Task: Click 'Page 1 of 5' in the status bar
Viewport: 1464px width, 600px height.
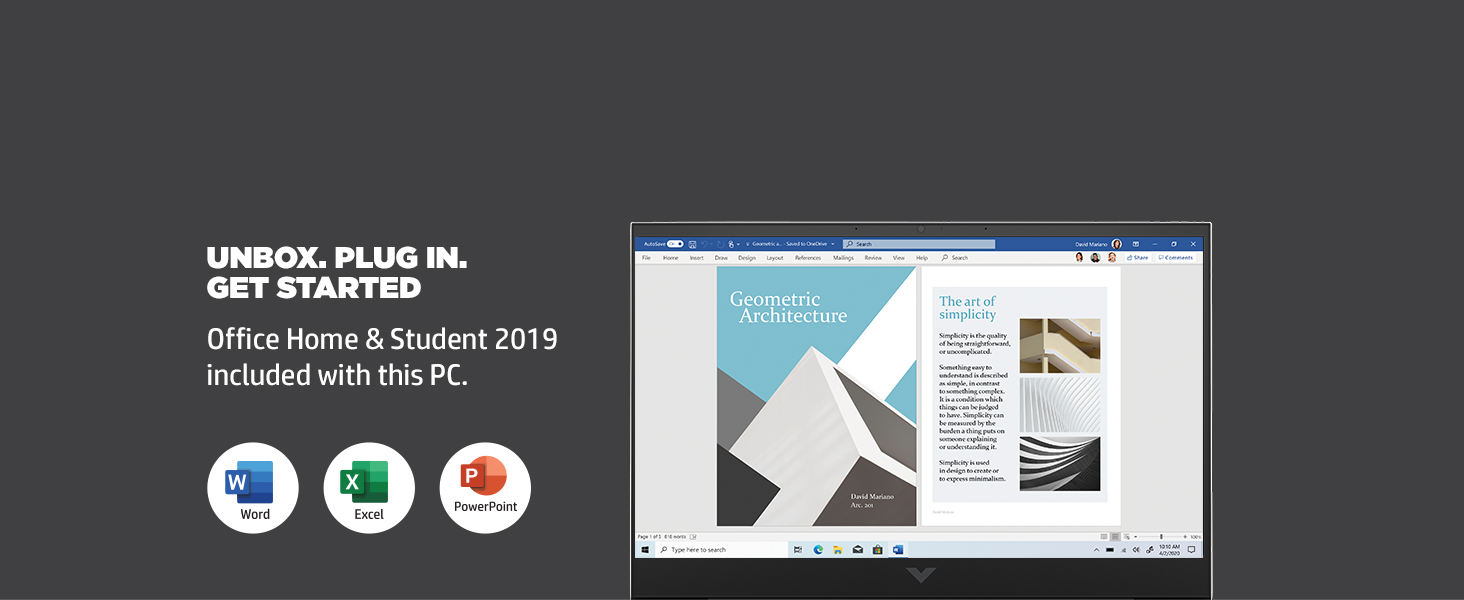Action: [x=649, y=537]
